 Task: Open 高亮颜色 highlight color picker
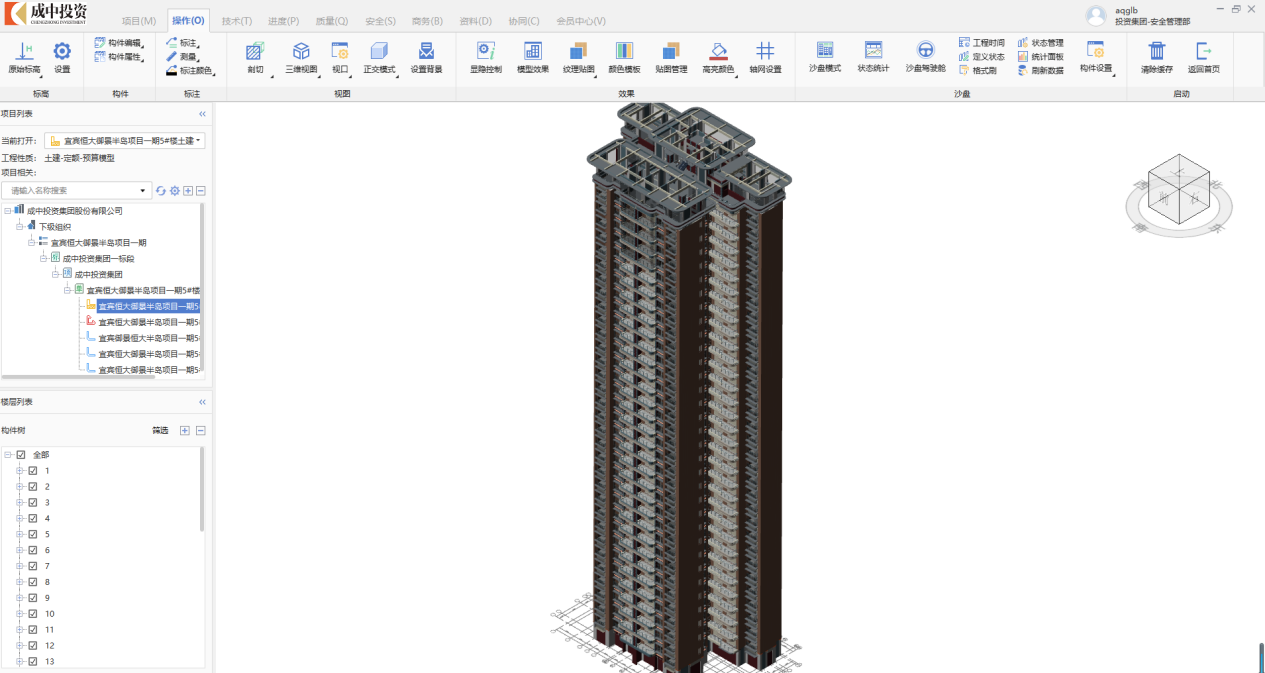pos(718,57)
